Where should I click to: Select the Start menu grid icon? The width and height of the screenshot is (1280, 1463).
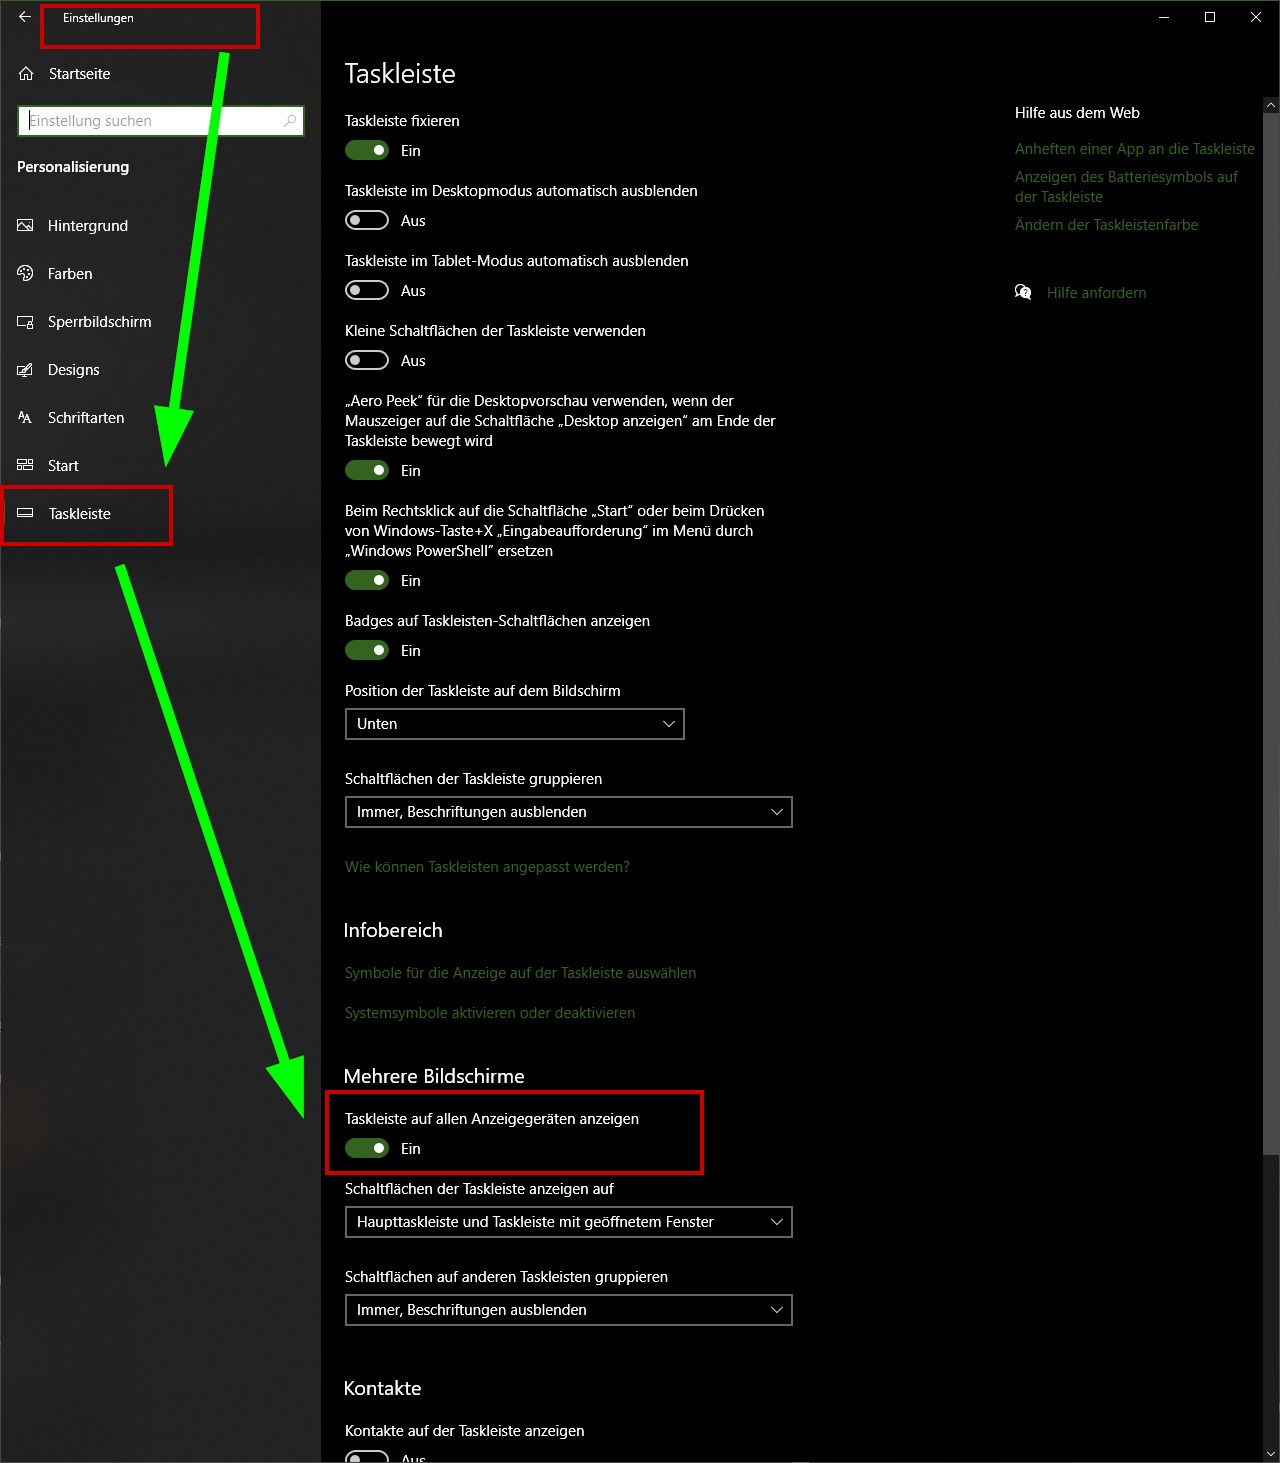[x=25, y=465]
